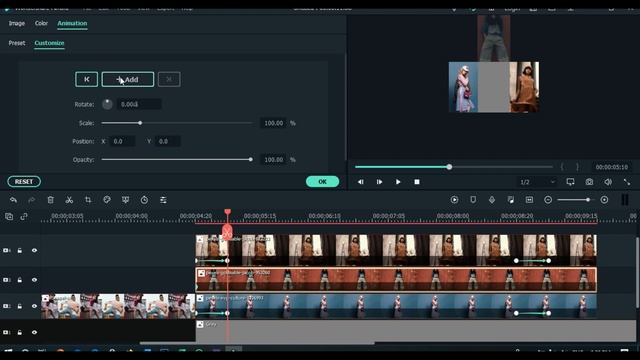This screenshot has height=360, width=640.
Task: Click the add track icon left of ruler
Action: point(9,216)
